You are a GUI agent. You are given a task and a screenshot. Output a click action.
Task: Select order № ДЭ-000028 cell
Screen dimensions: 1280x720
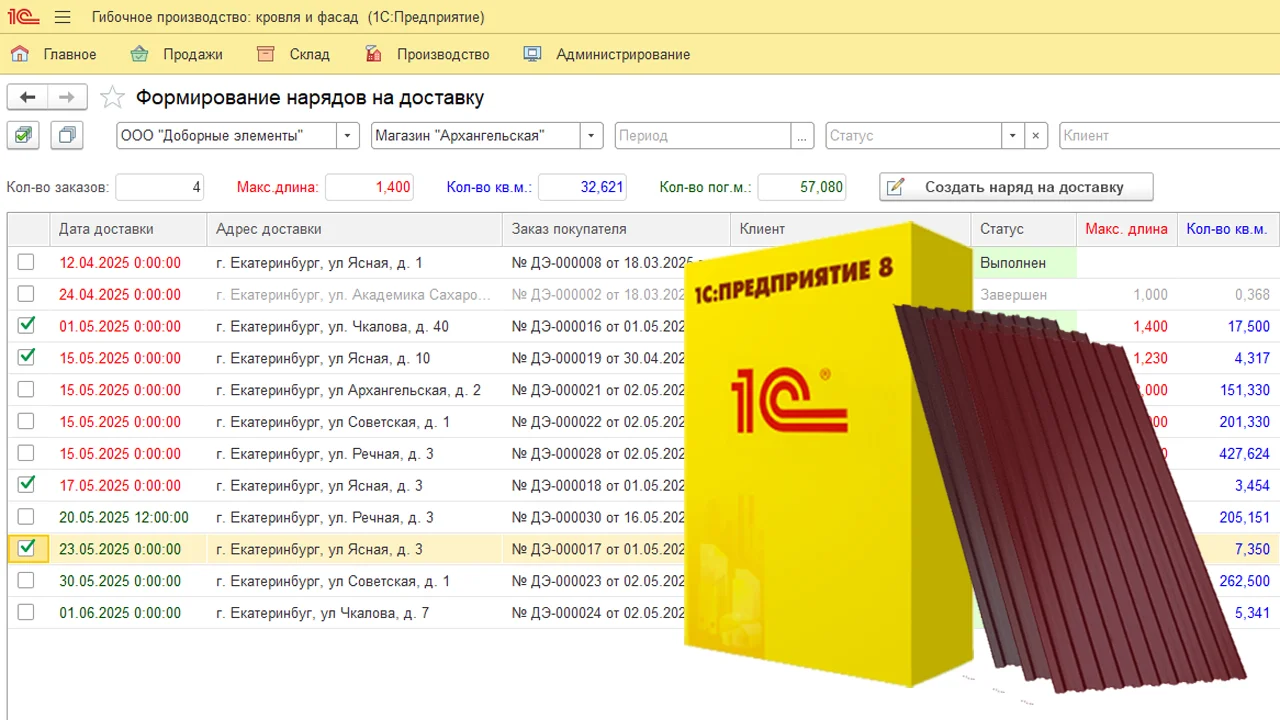[598, 454]
